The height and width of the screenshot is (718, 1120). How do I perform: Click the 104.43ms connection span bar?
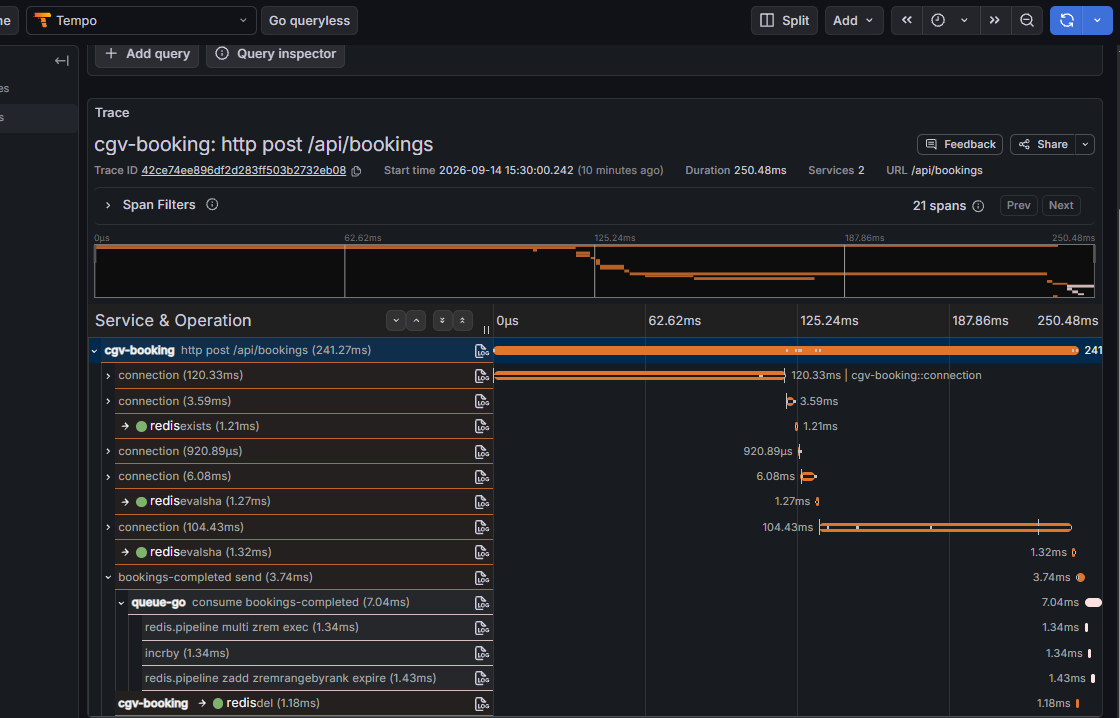(945, 527)
